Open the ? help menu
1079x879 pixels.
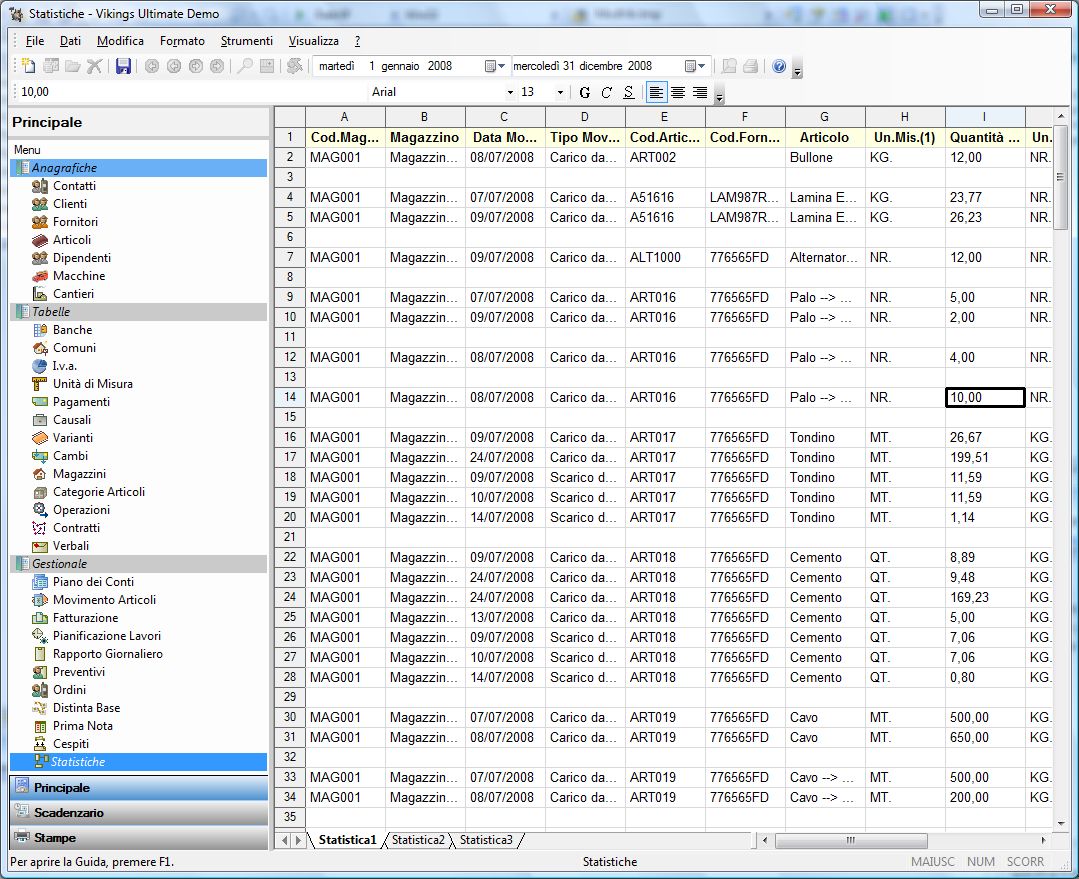click(357, 41)
